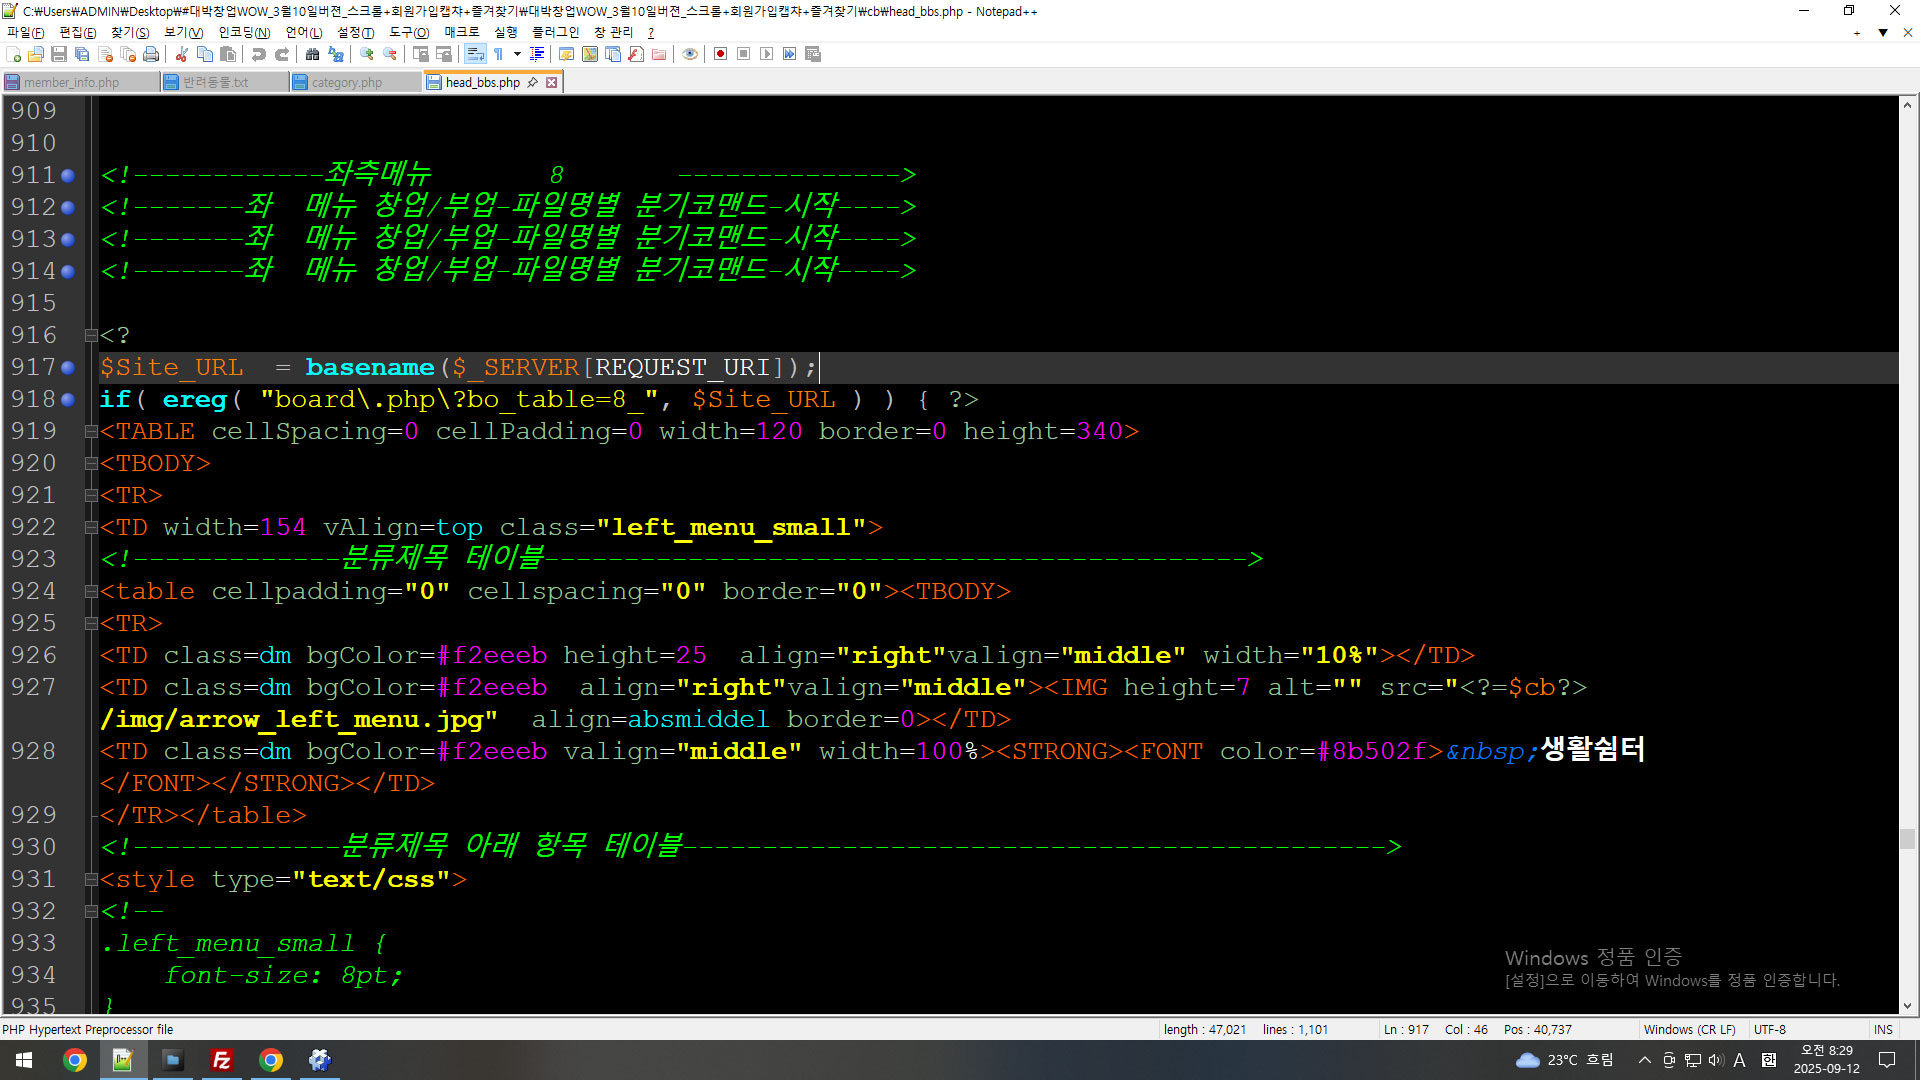Toggle the Monitoring eye icon
Image resolution: width=1920 pixels, height=1080 pixels.
690,54
